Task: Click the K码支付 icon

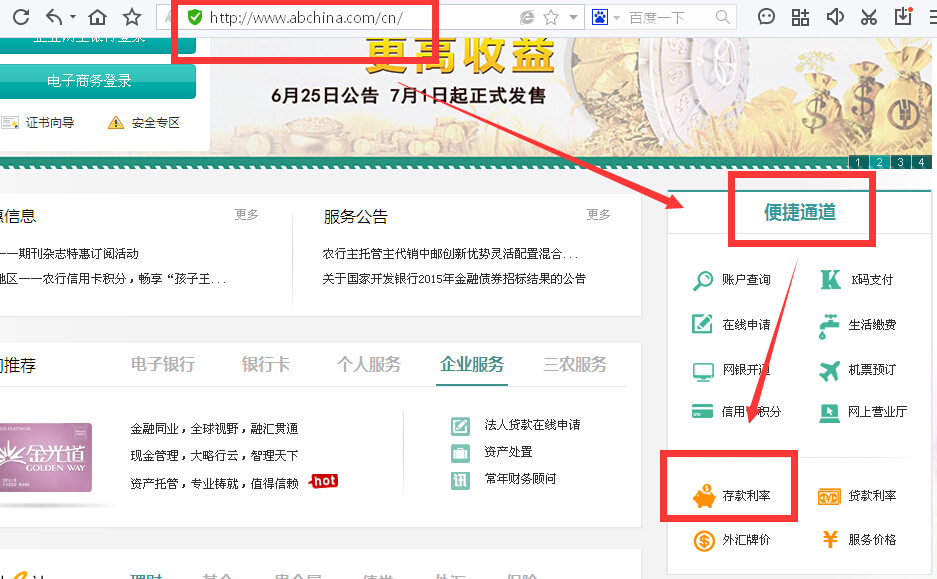Action: coord(831,281)
